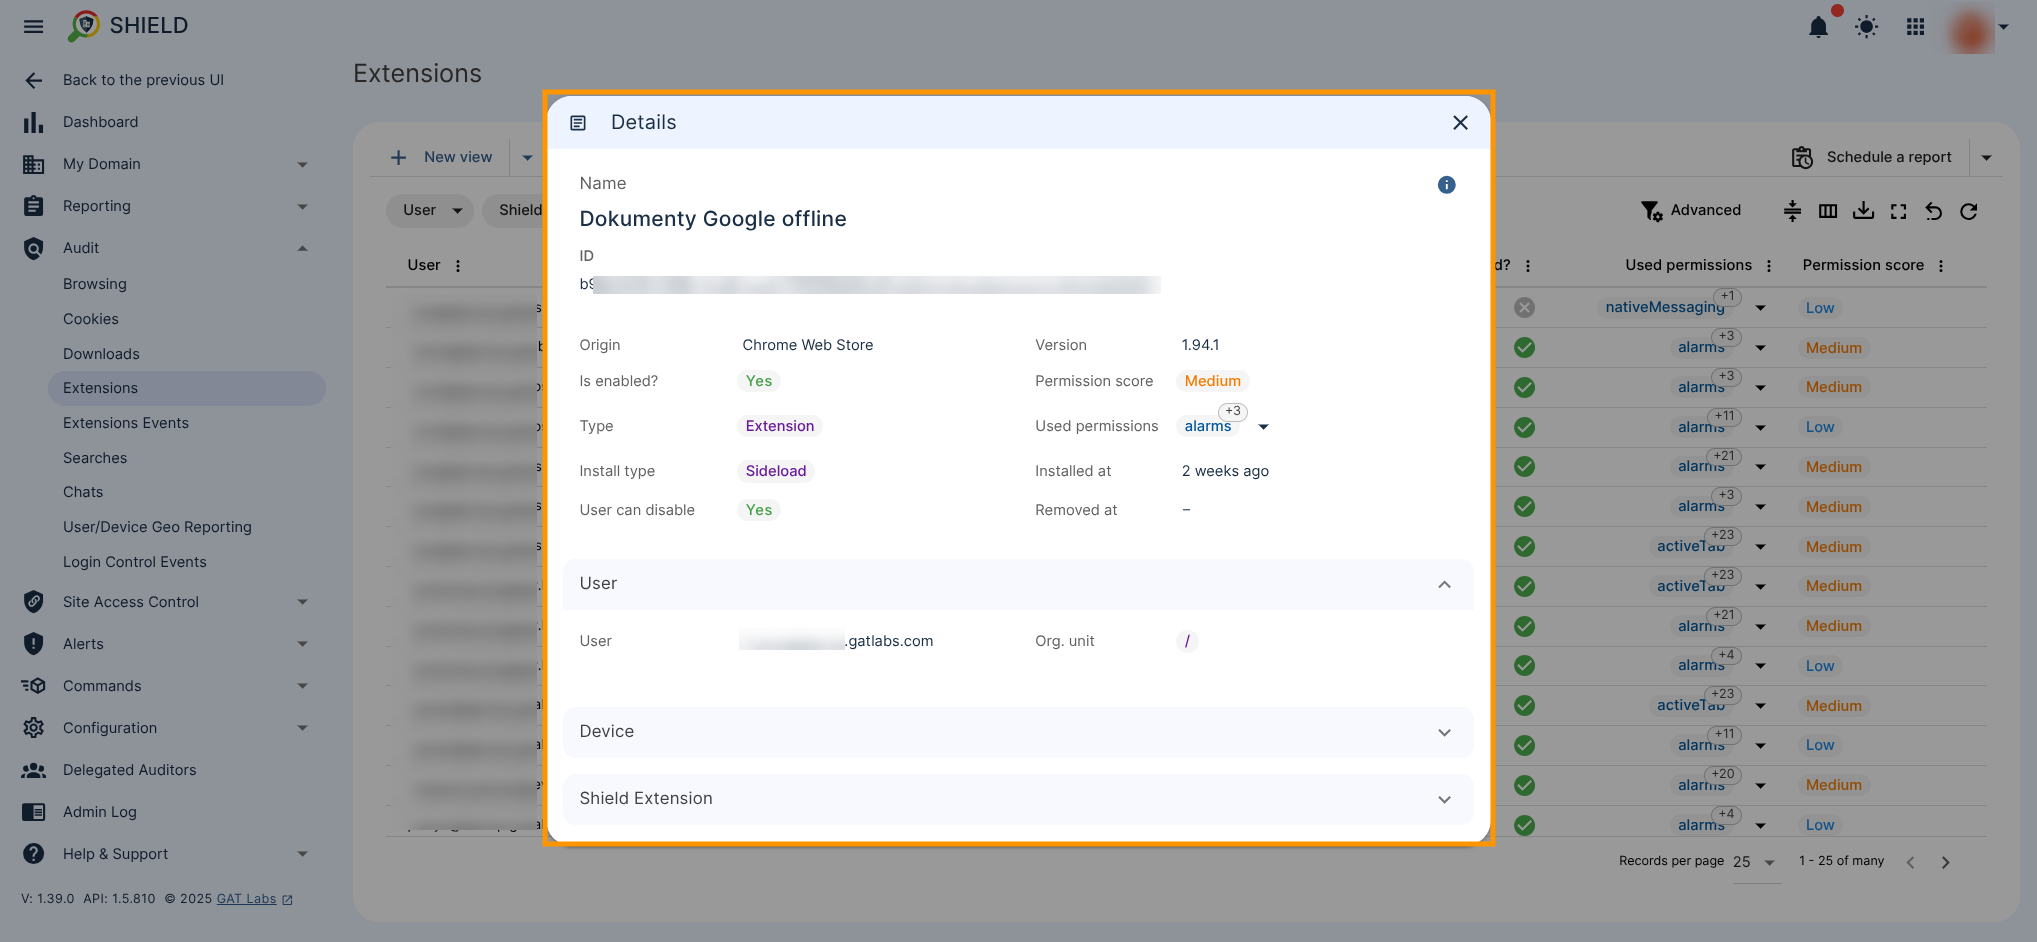Click the Org. unit slash chip
Image resolution: width=2037 pixels, height=942 pixels.
click(x=1187, y=641)
